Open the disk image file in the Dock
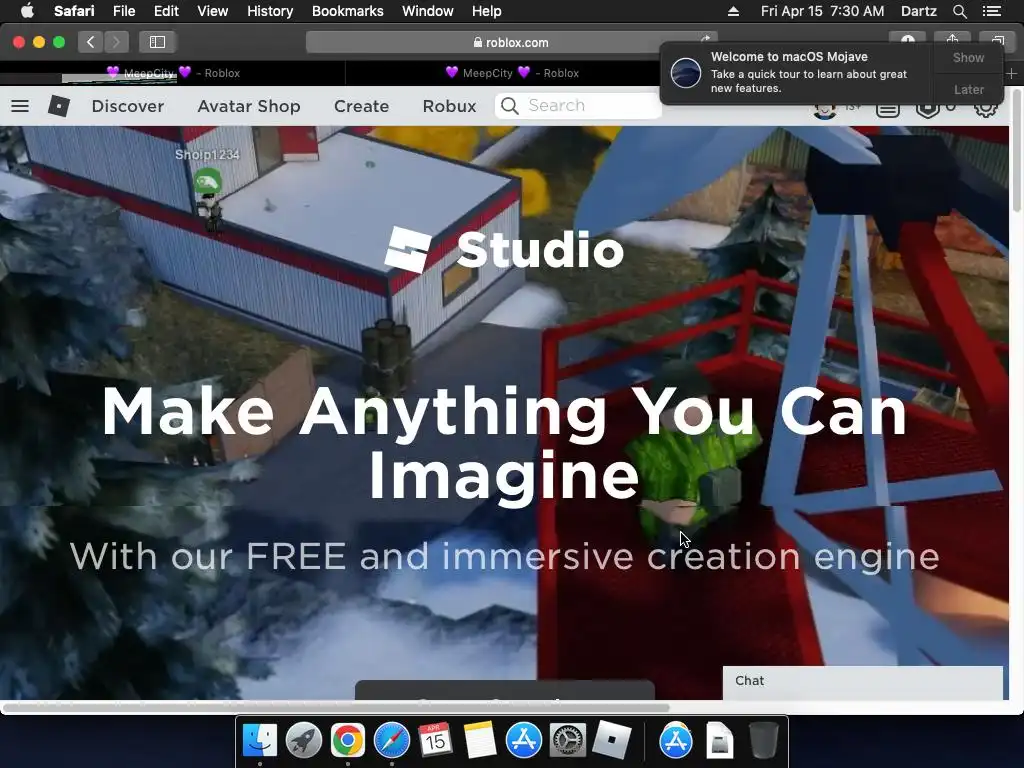1024x768 pixels. [720, 741]
